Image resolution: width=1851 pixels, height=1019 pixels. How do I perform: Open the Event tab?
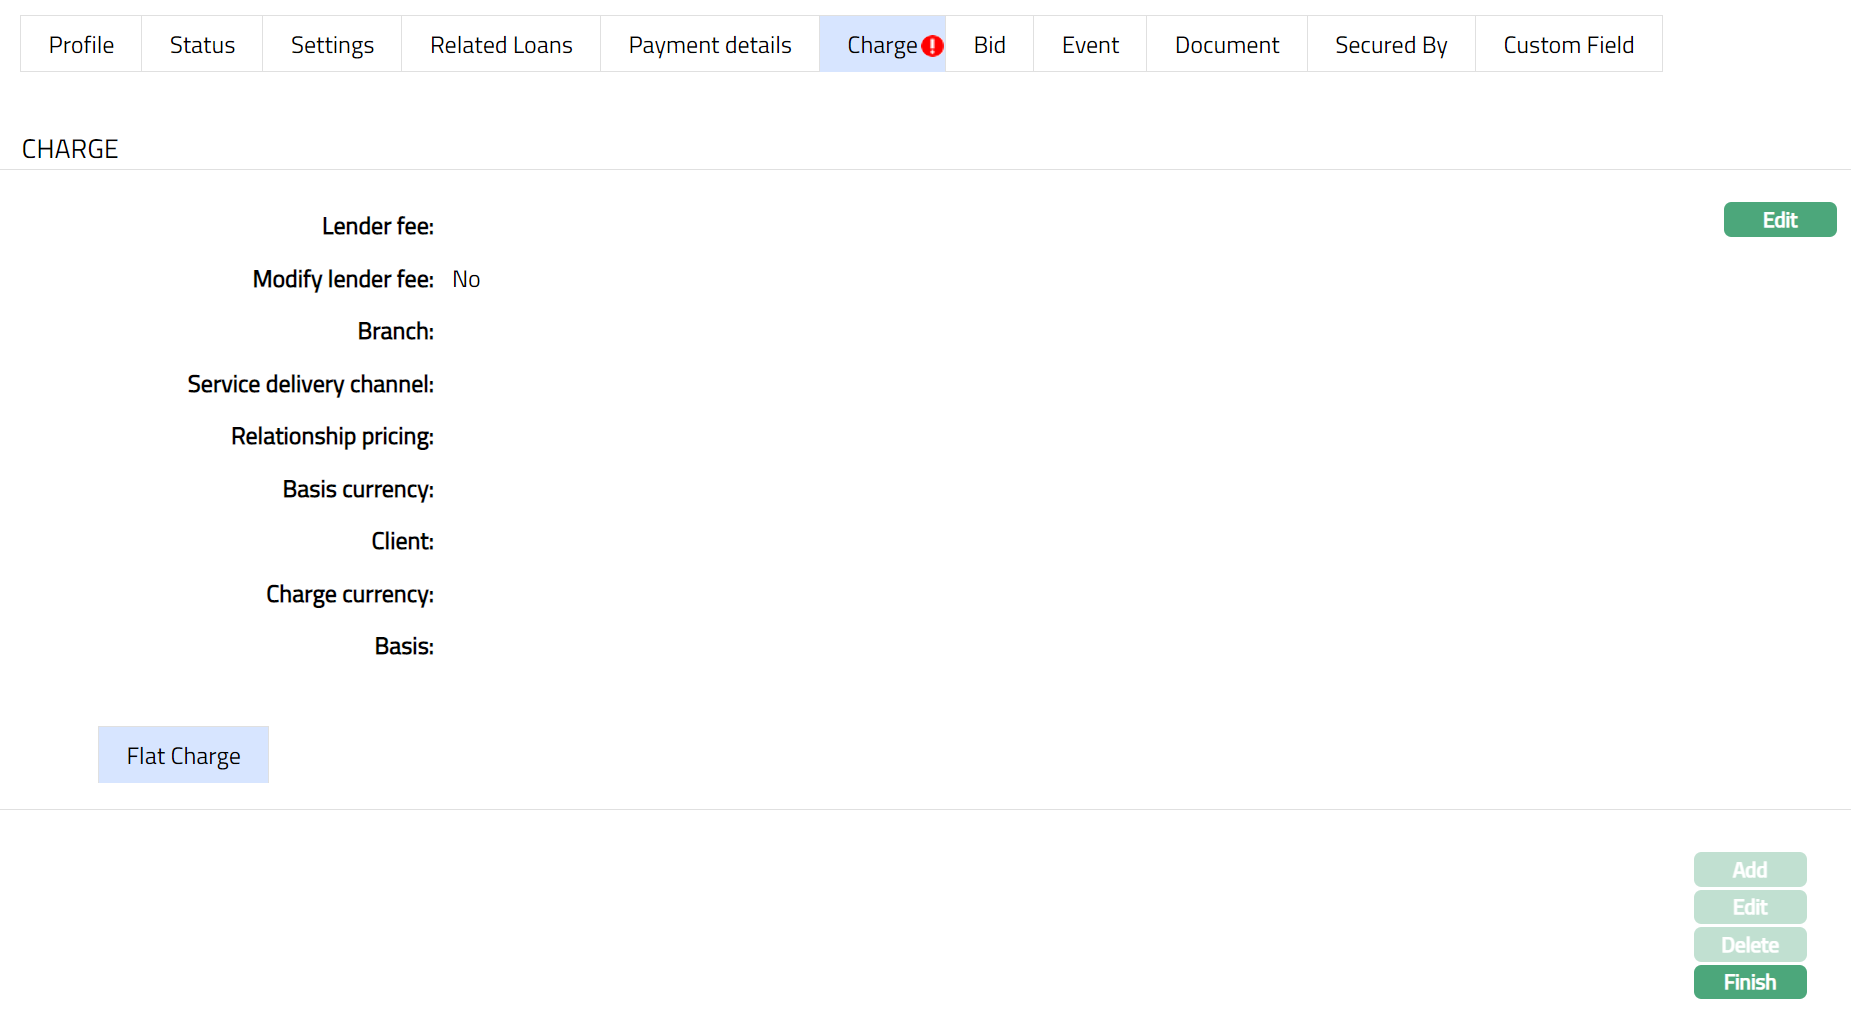1090,45
